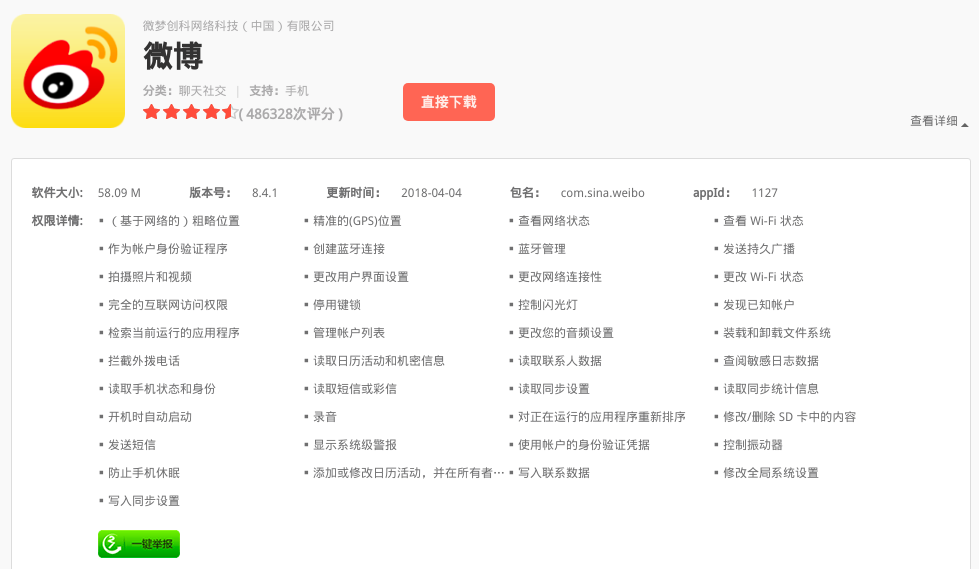
Task: Click permission 录音
Action: click(x=325, y=418)
